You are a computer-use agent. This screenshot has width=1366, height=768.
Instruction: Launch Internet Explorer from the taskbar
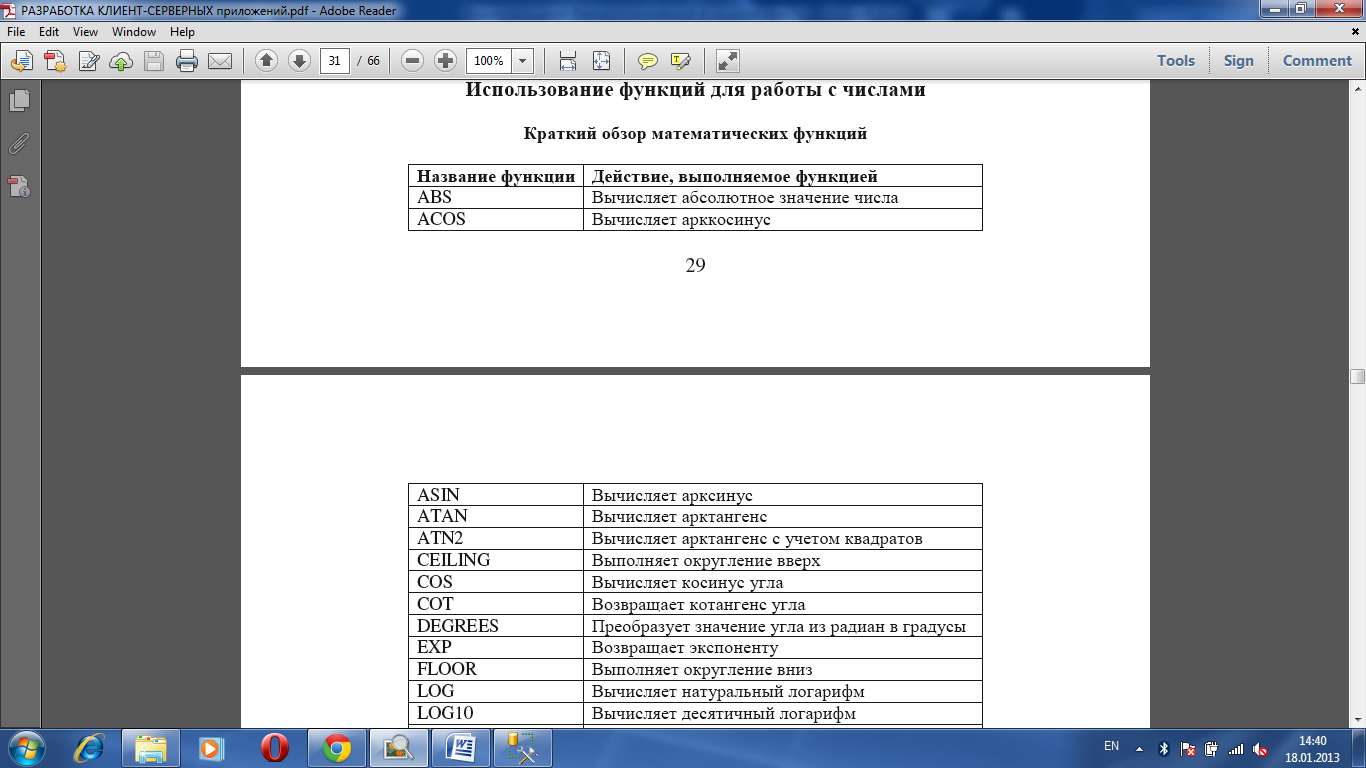click(x=91, y=748)
